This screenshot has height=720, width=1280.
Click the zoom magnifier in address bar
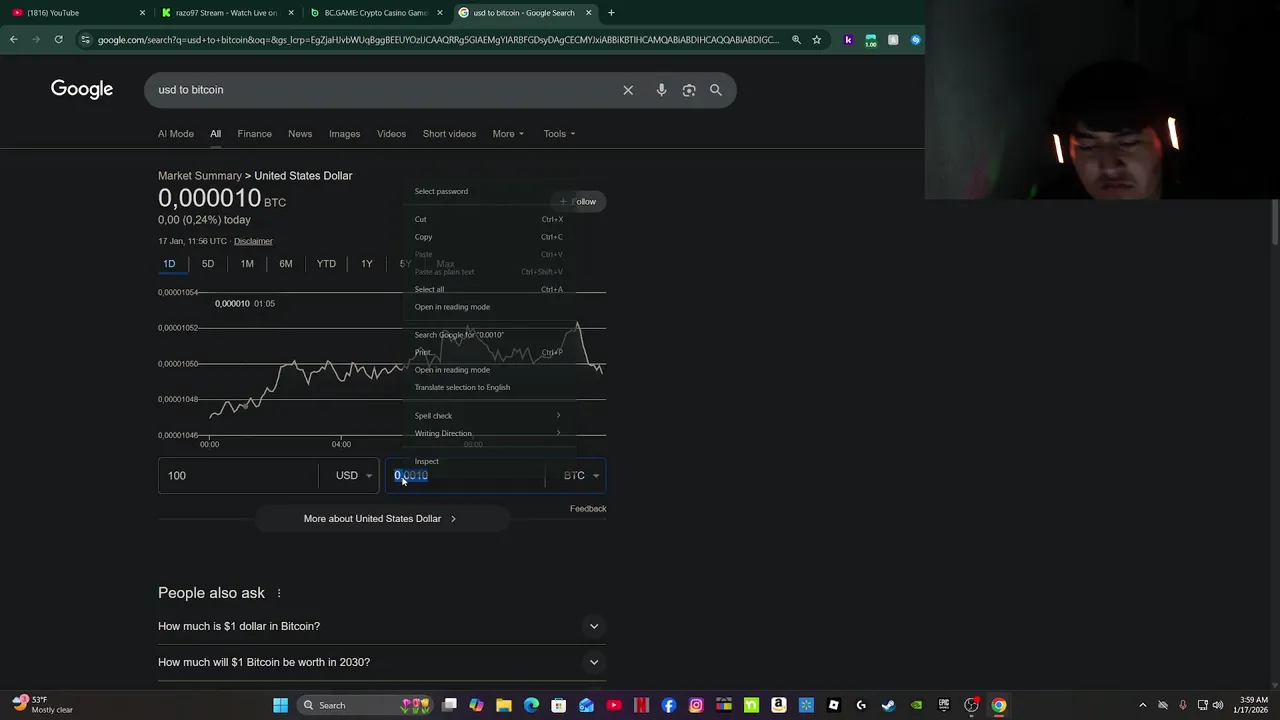tap(796, 40)
